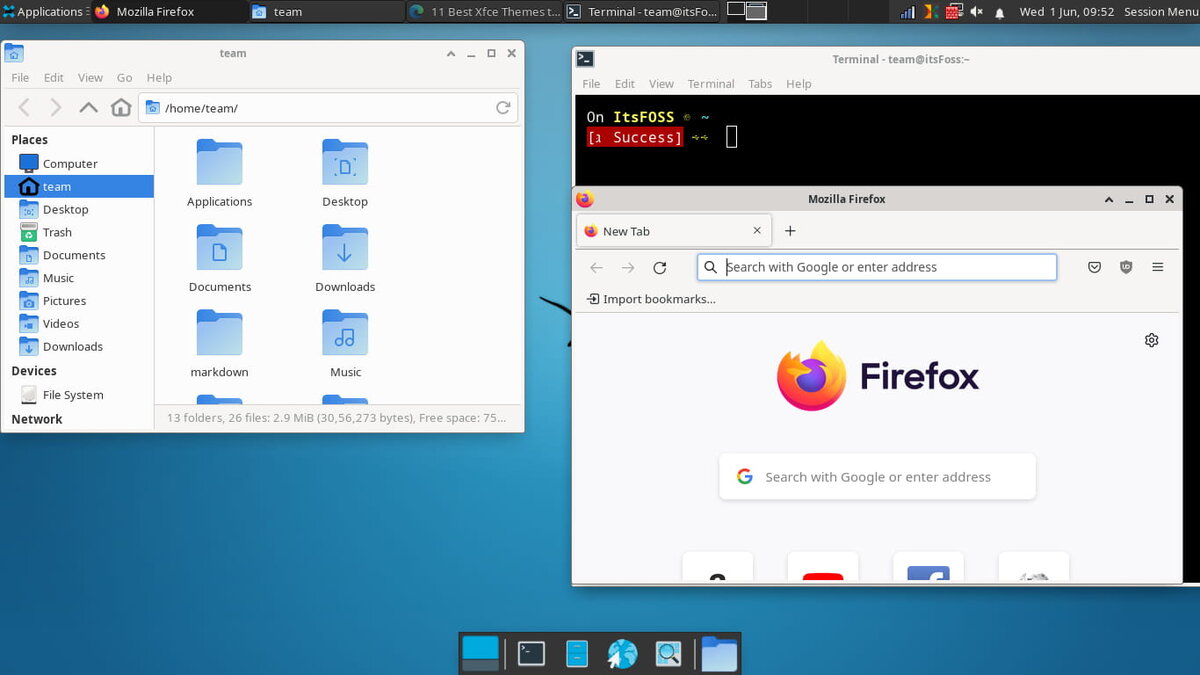This screenshot has width=1200, height=675.
Task: Open the Session Menu
Action: coord(1161,12)
